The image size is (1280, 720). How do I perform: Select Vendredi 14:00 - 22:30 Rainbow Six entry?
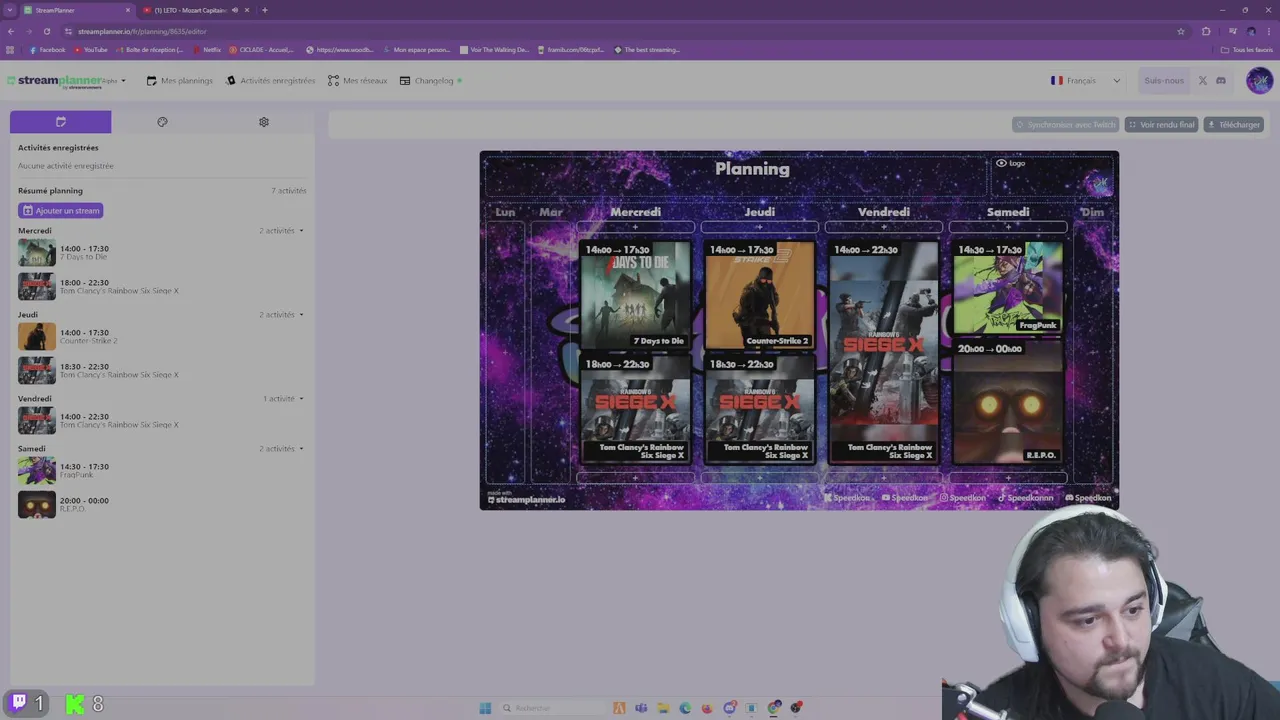[x=160, y=421]
